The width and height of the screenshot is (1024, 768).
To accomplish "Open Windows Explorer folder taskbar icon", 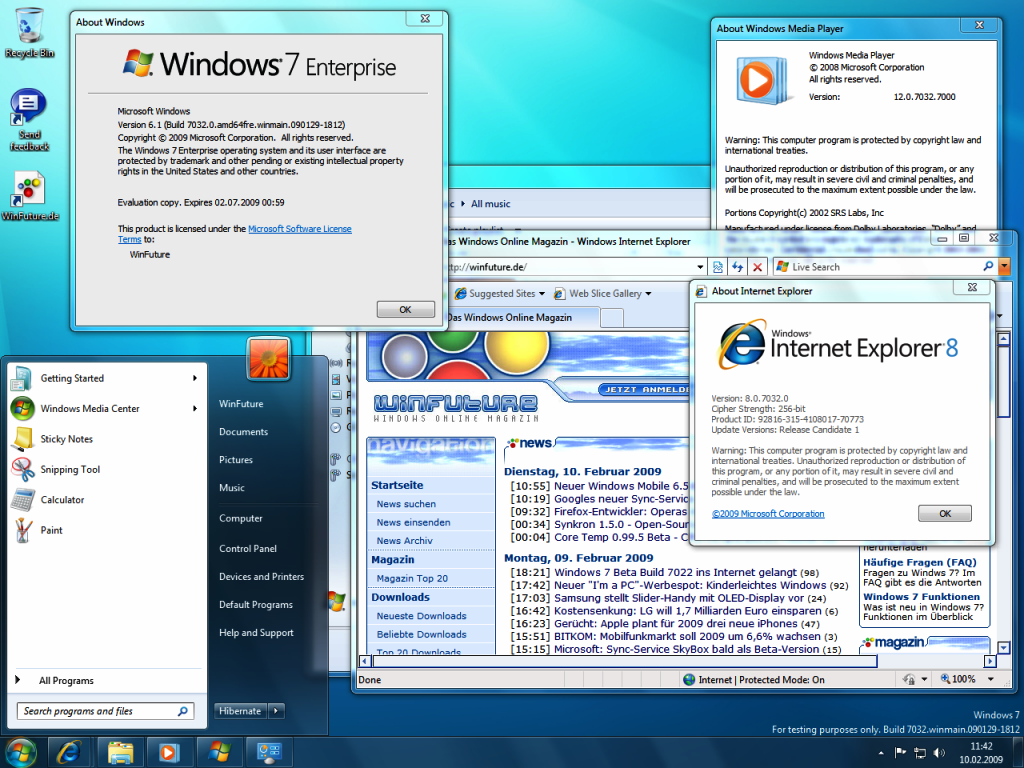I will point(120,752).
